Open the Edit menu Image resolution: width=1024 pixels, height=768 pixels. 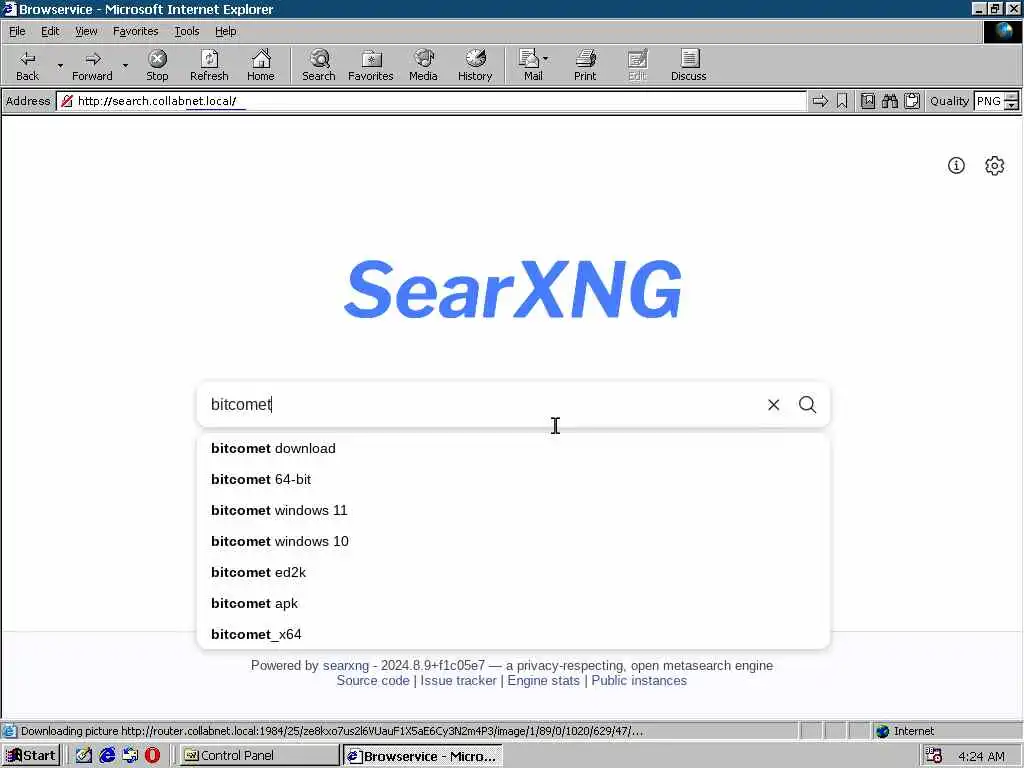click(50, 31)
